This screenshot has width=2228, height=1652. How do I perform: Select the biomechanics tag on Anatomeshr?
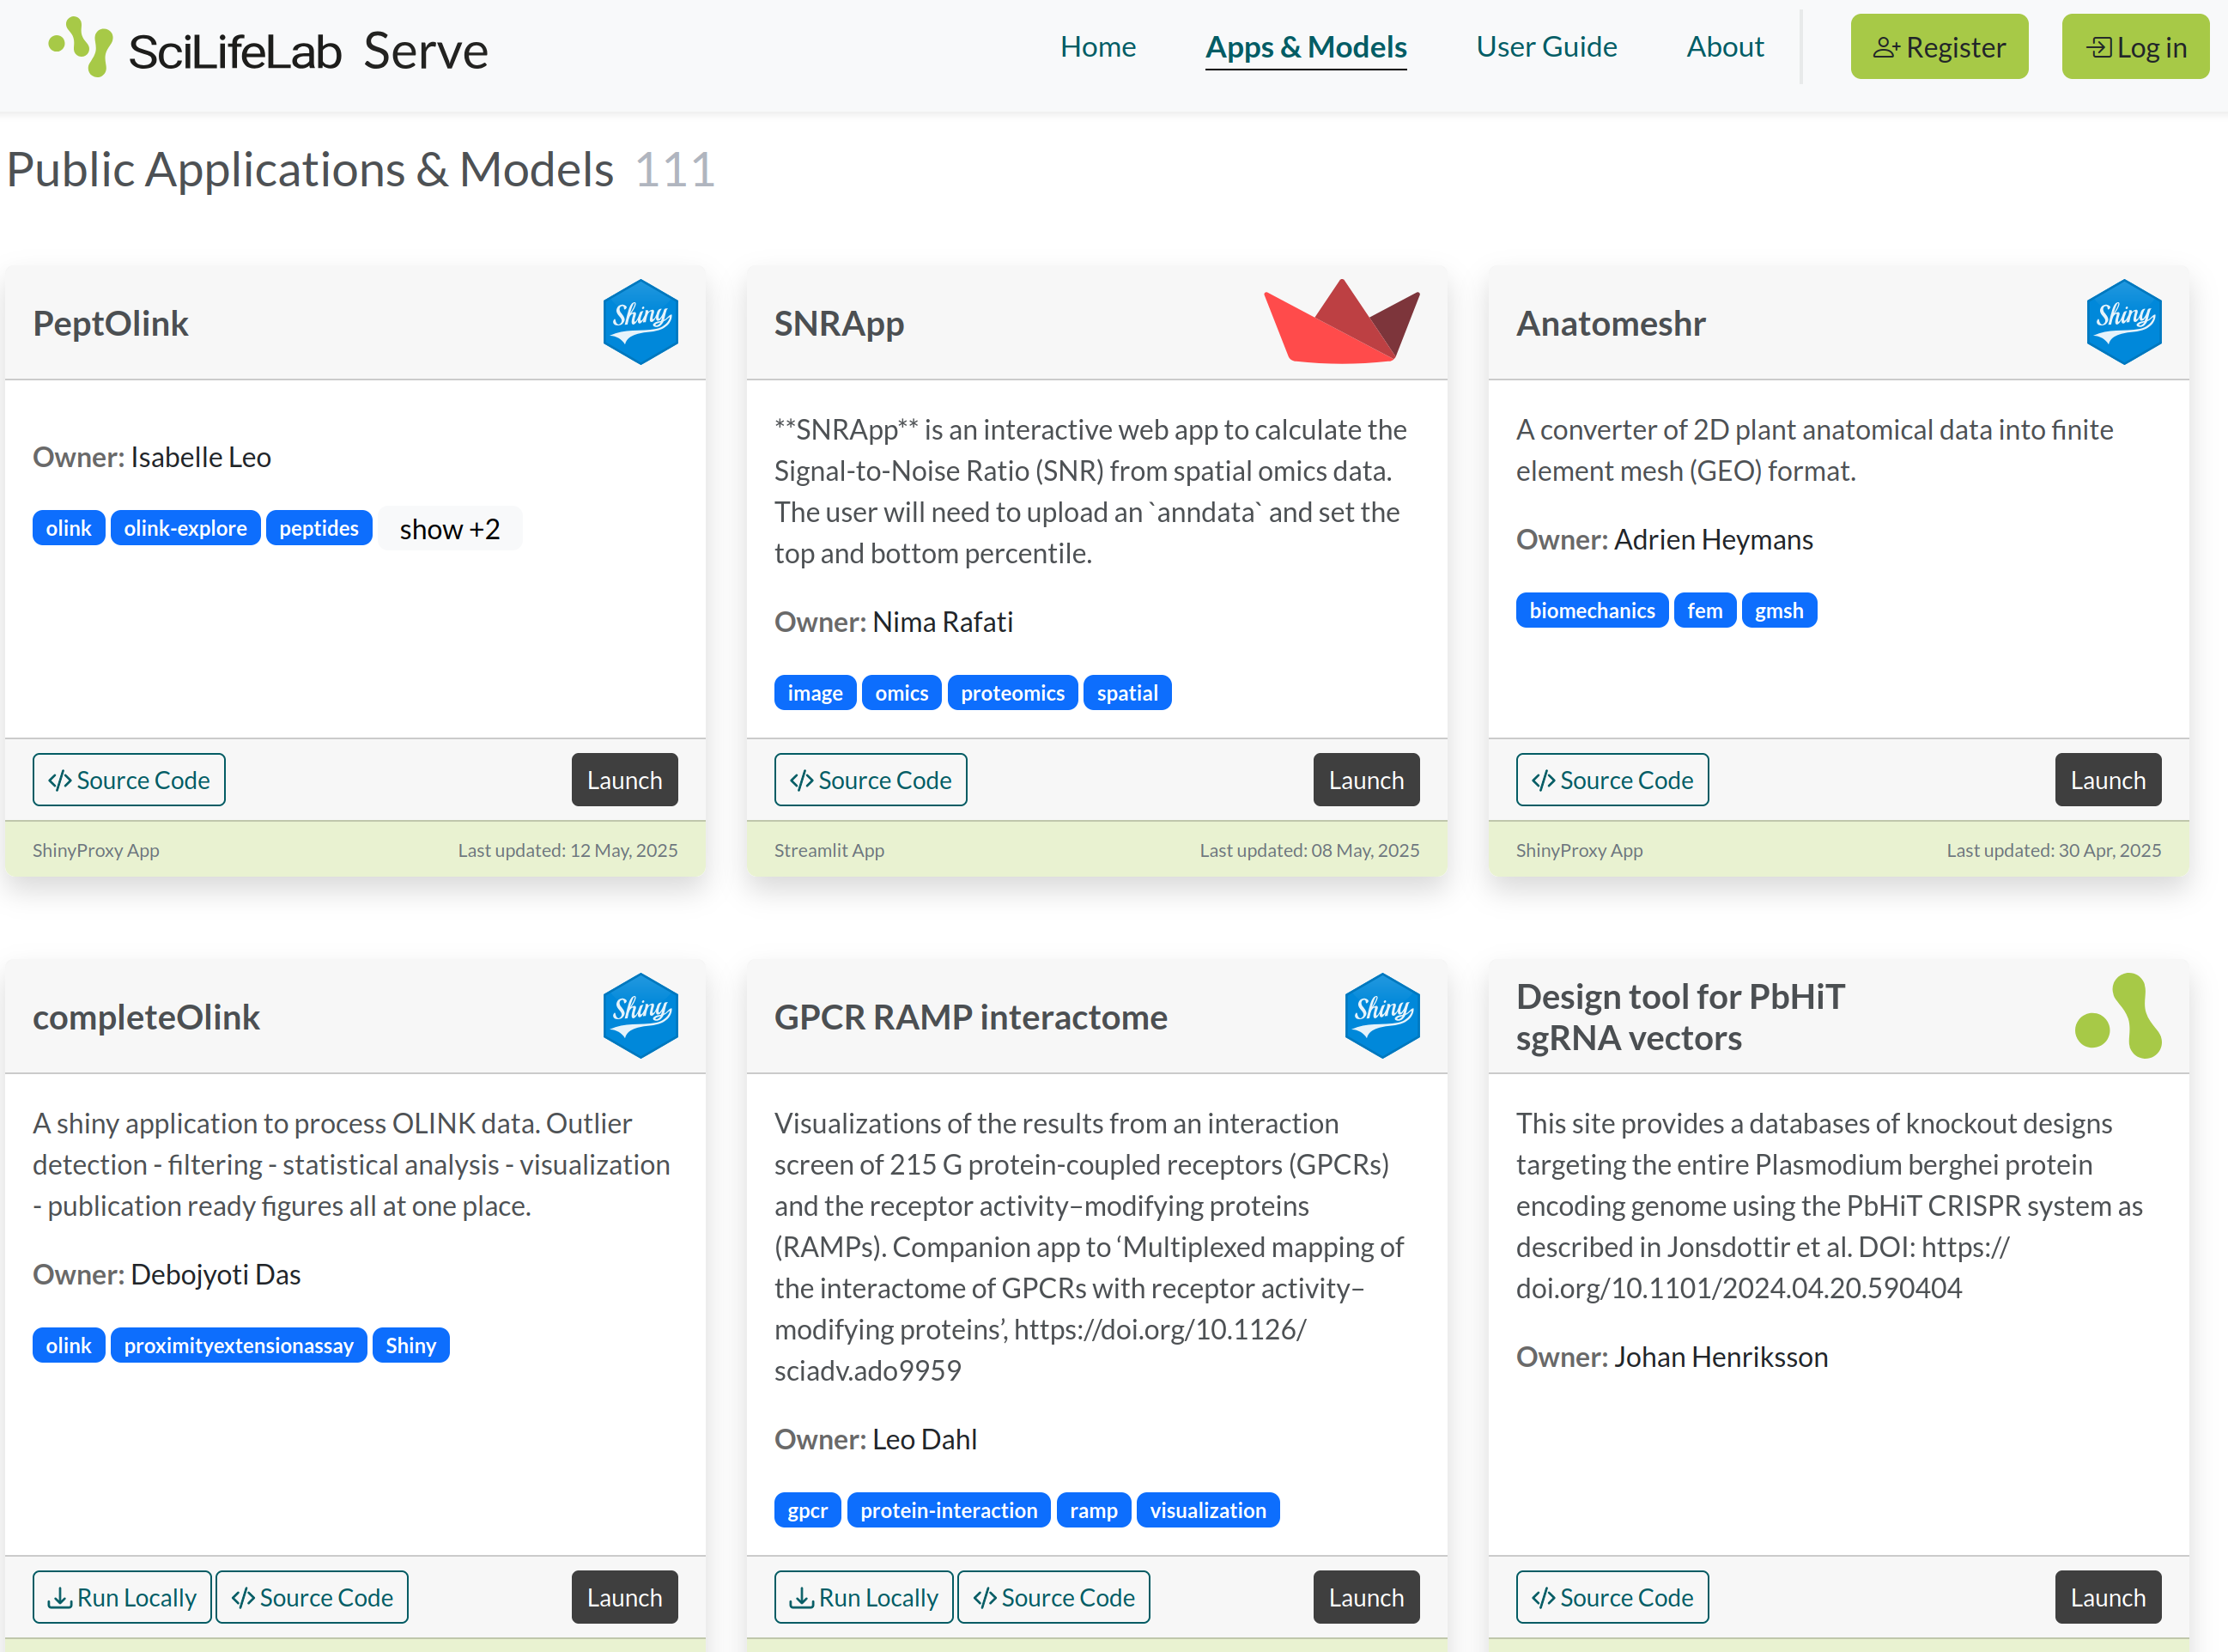1591,610
